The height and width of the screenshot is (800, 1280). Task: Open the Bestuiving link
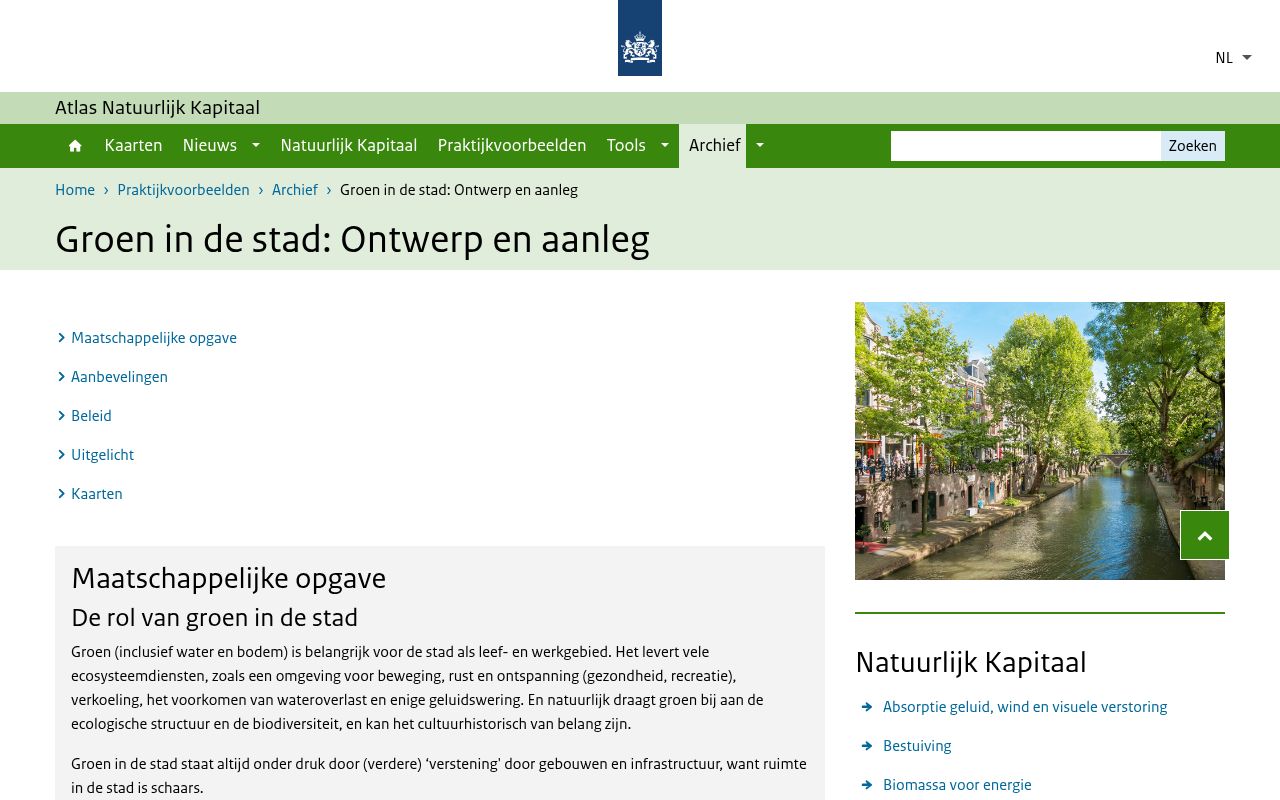pos(917,746)
